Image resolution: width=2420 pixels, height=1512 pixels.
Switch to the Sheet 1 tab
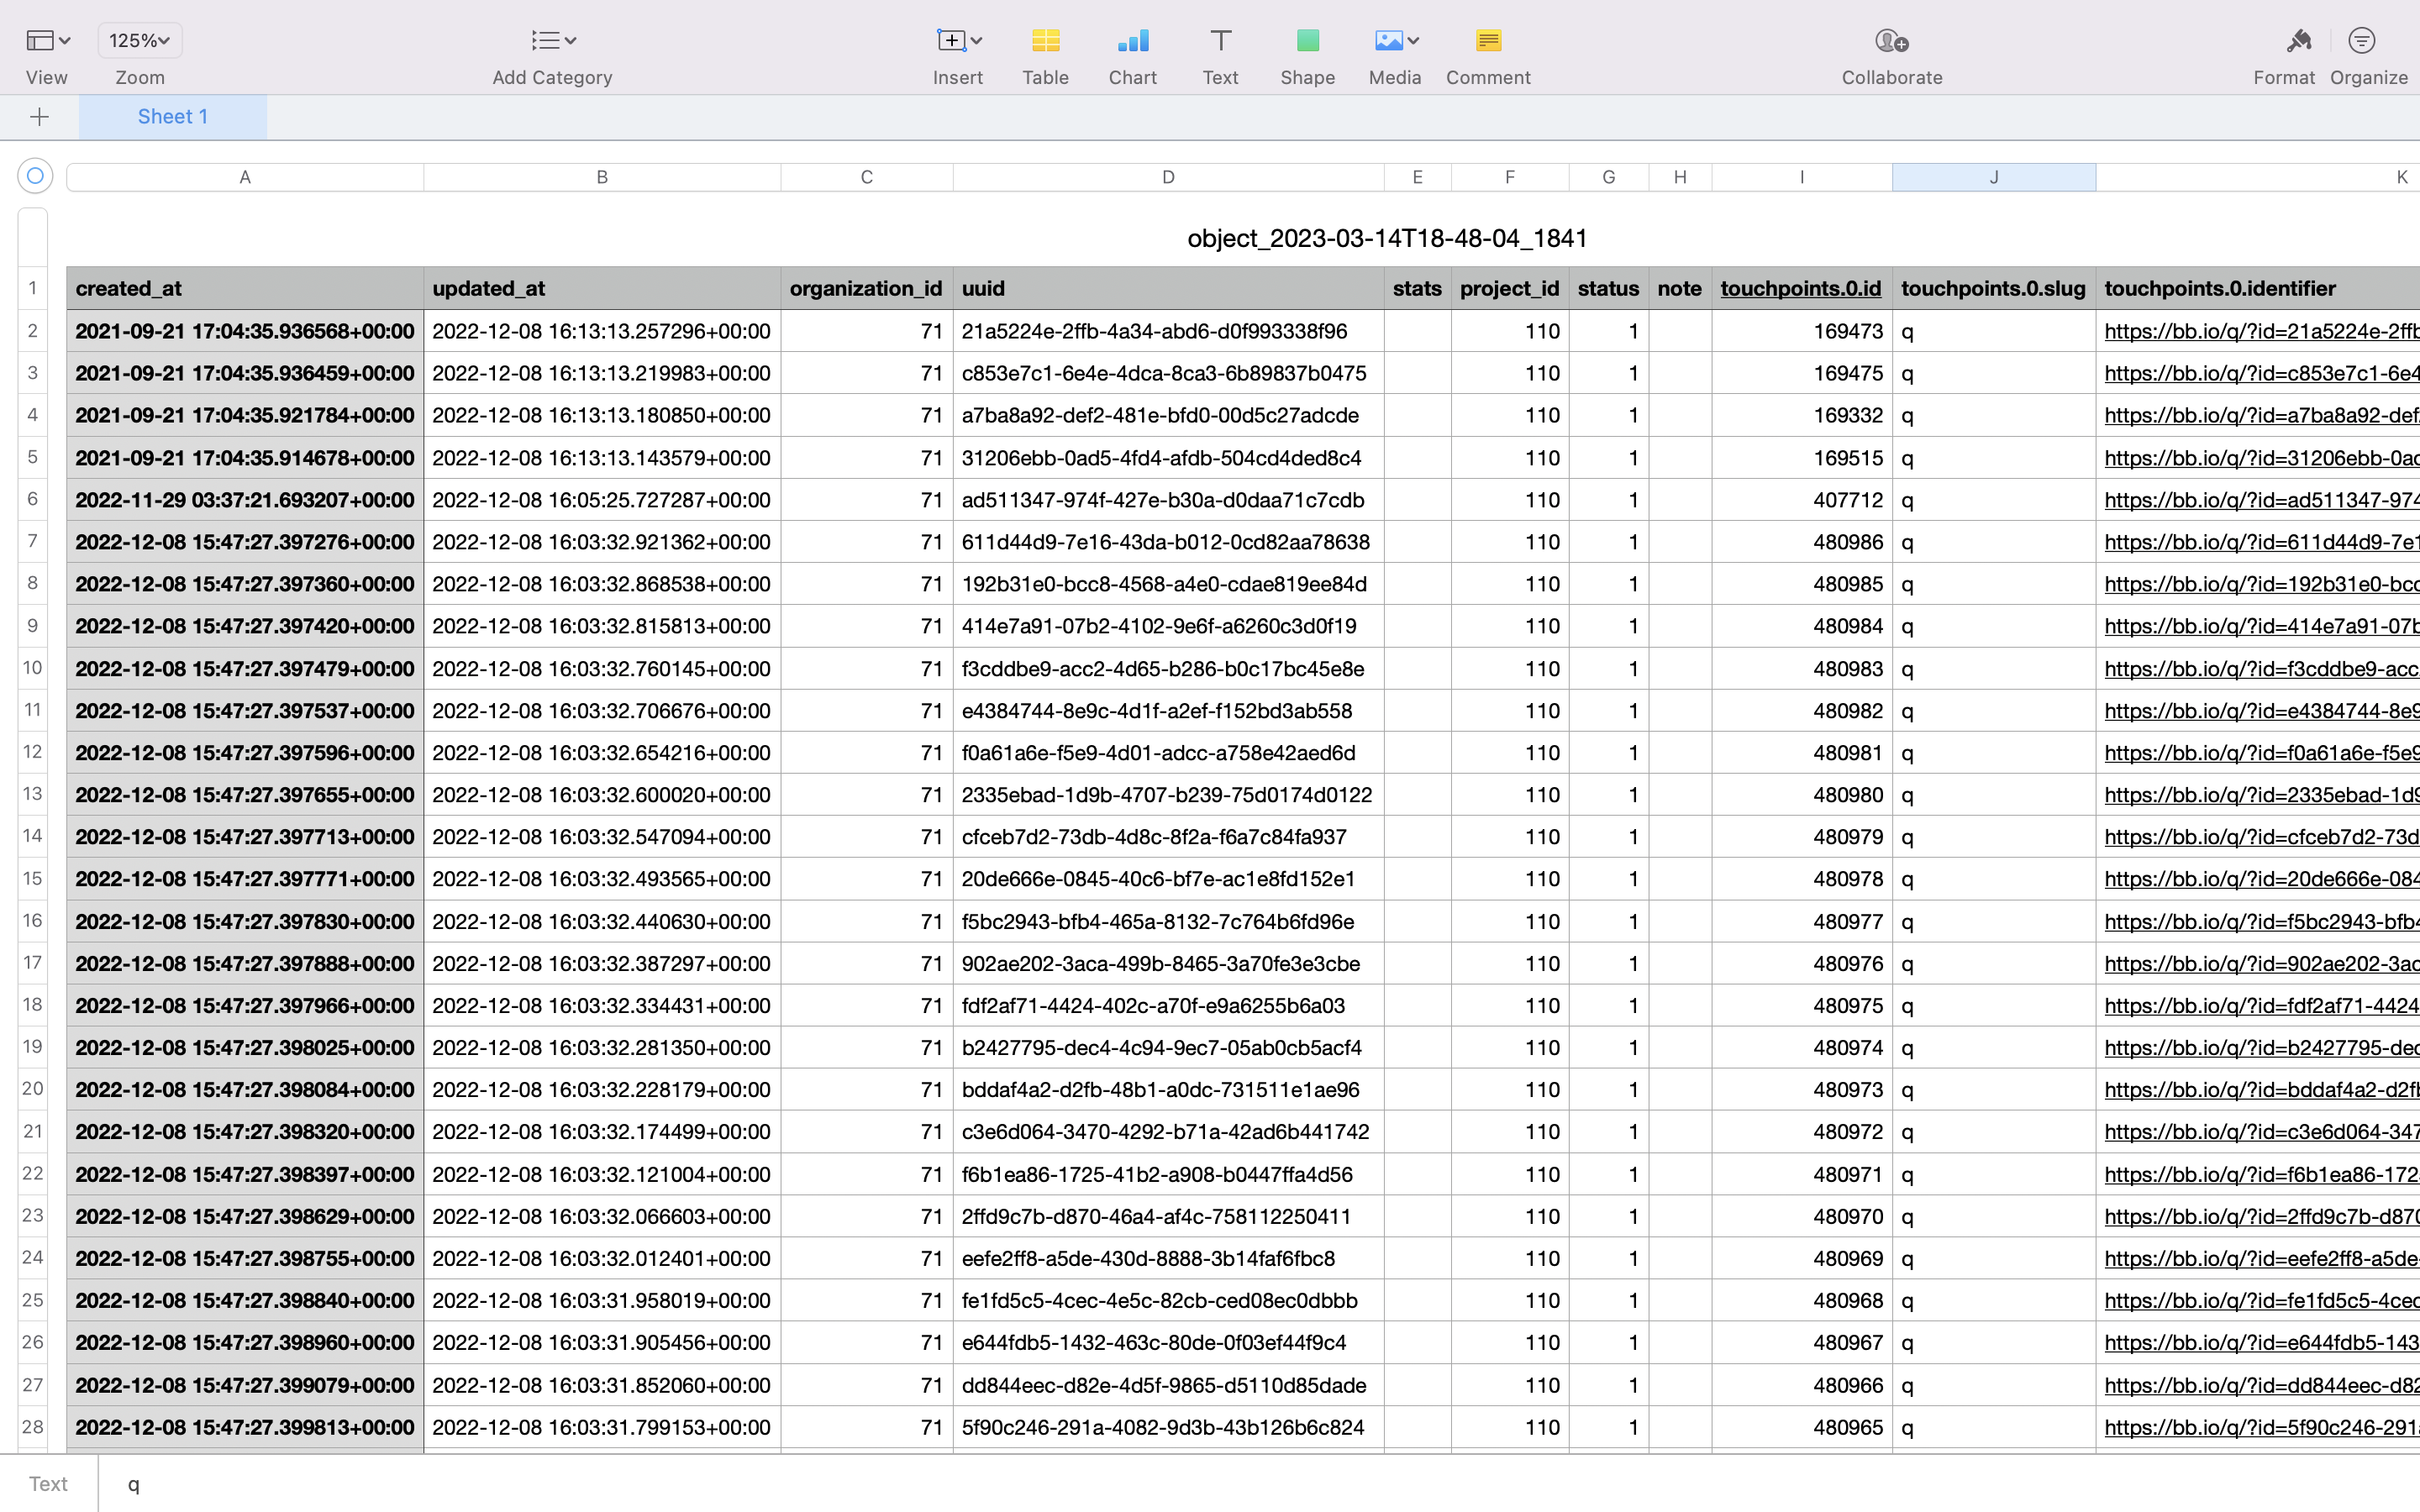[x=173, y=117]
